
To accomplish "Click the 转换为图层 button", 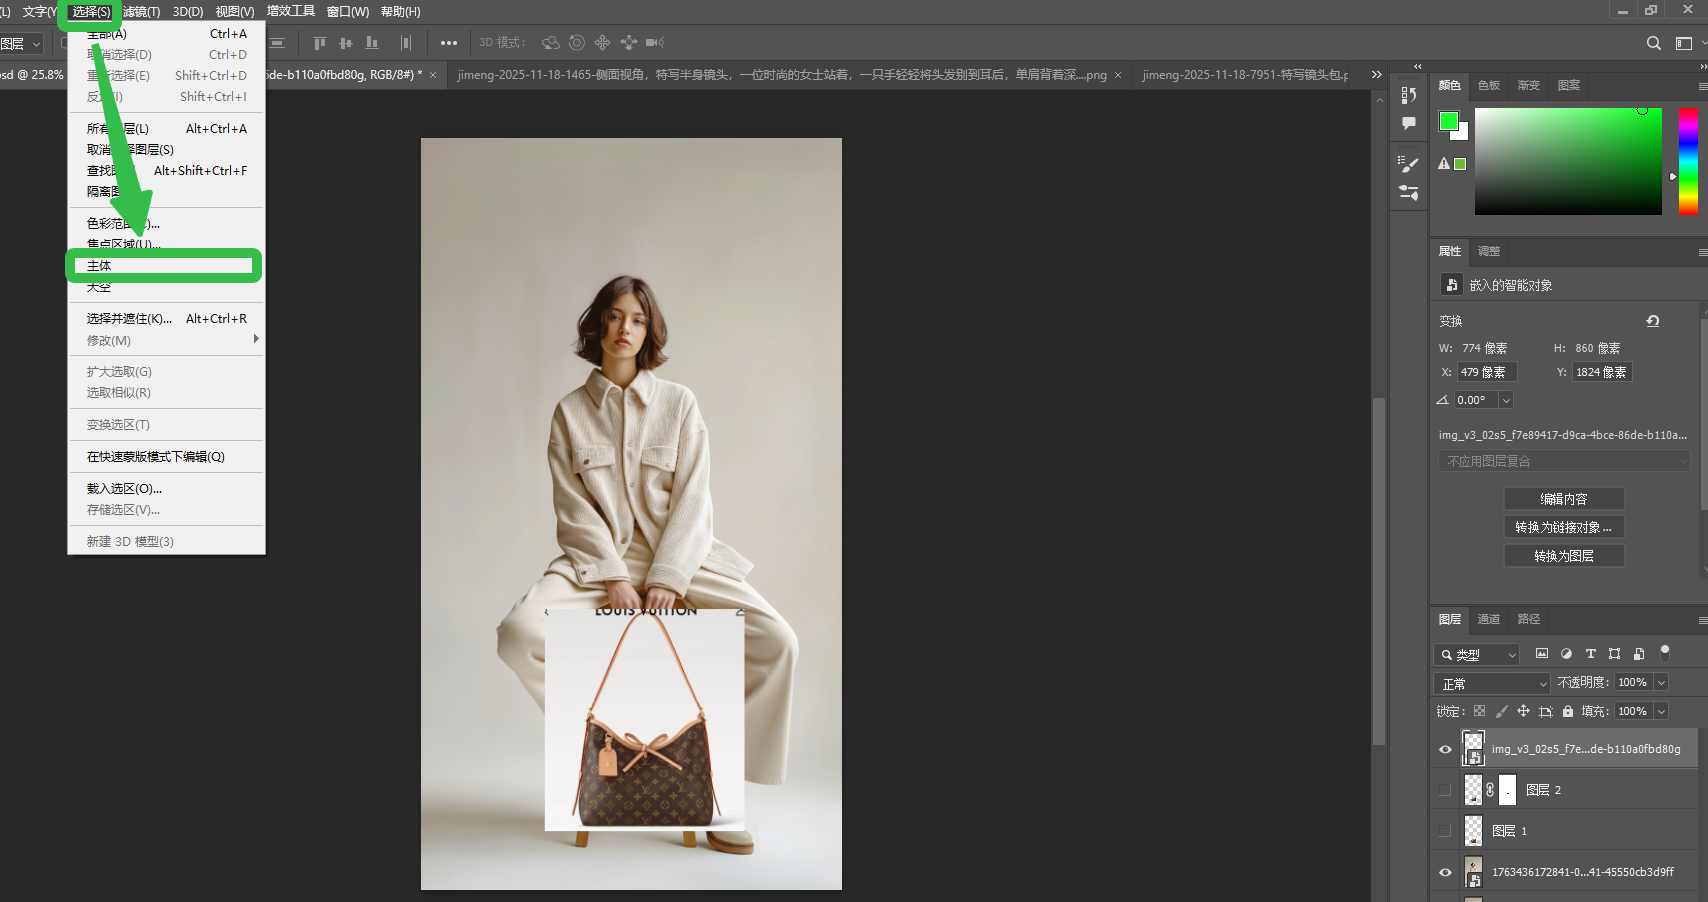I will [x=1563, y=556].
